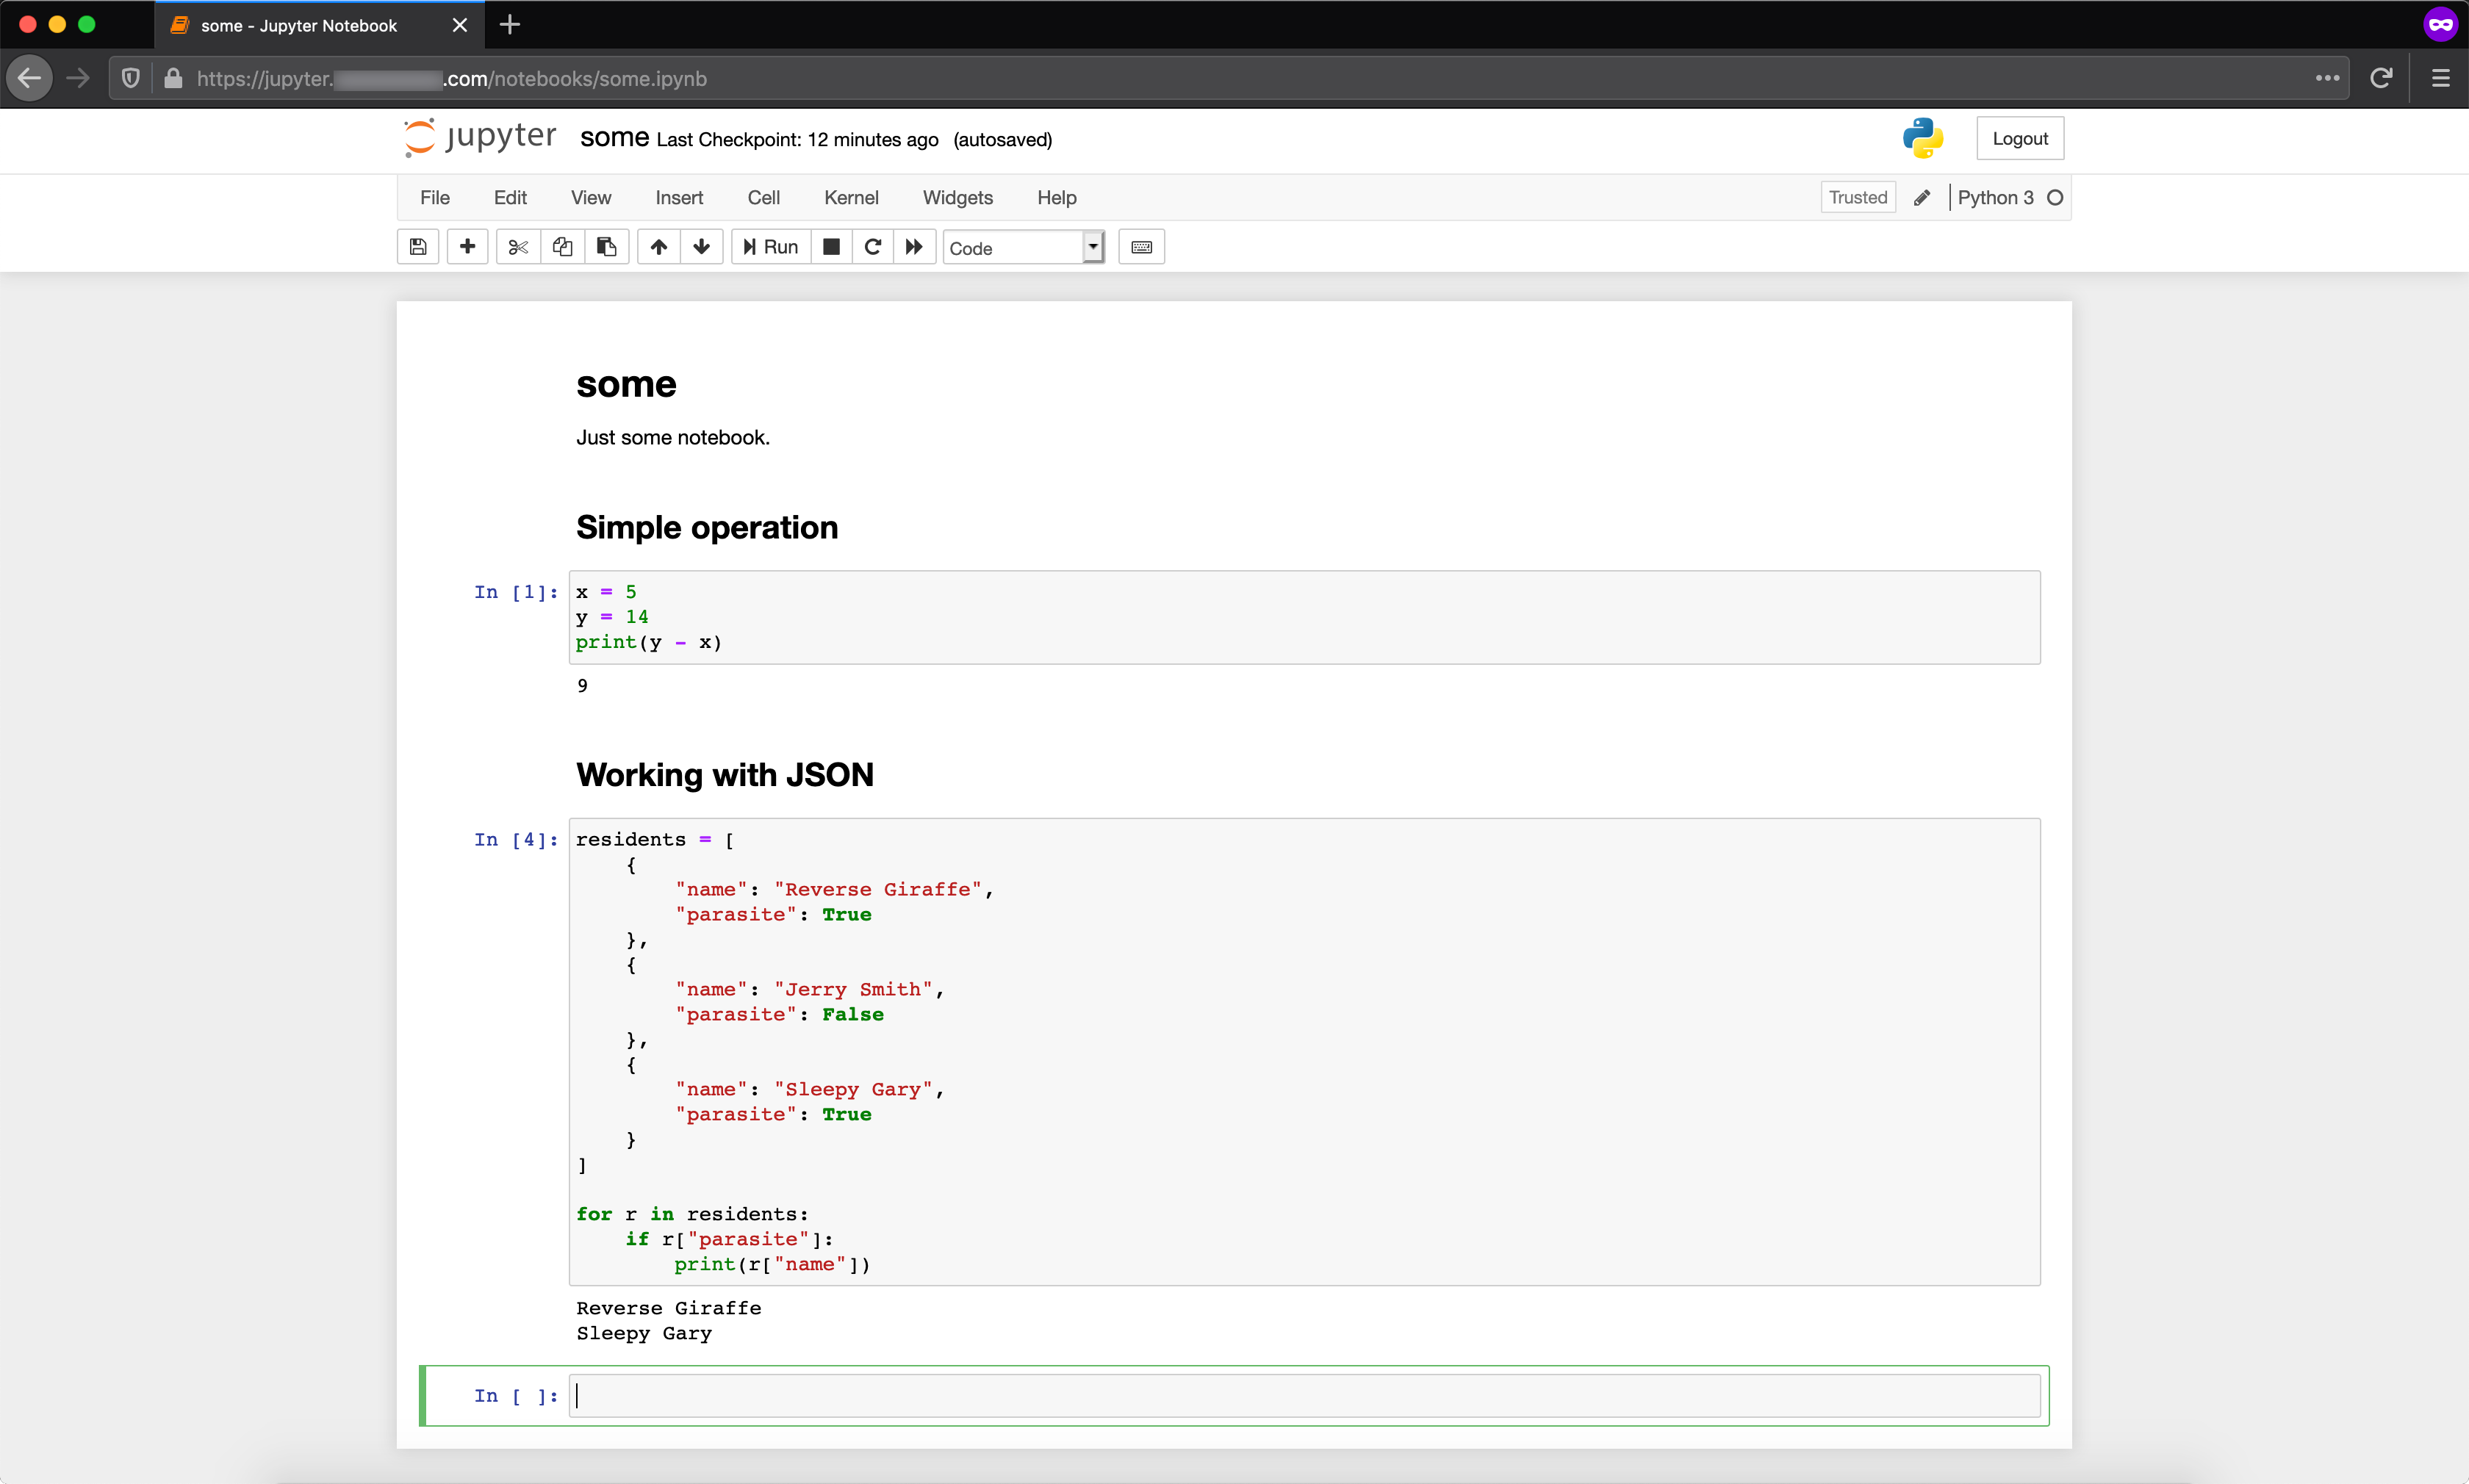The width and height of the screenshot is (2469, 1484).
Task: Click the Trusted toggle button
Action: tap(1861, 195)
